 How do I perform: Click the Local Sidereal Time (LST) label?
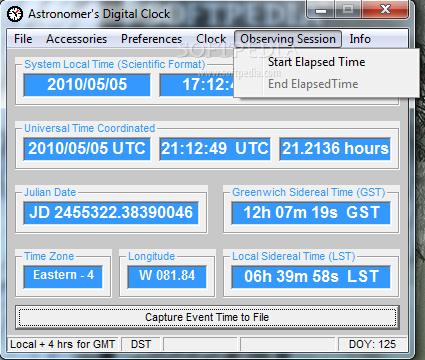point(294,256)
